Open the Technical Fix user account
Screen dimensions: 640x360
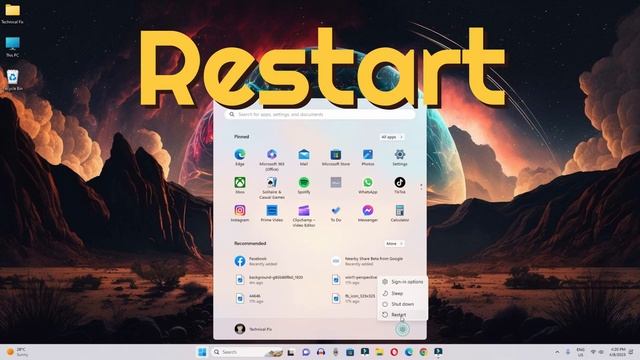pyautogui.click(x=253, y=329)
